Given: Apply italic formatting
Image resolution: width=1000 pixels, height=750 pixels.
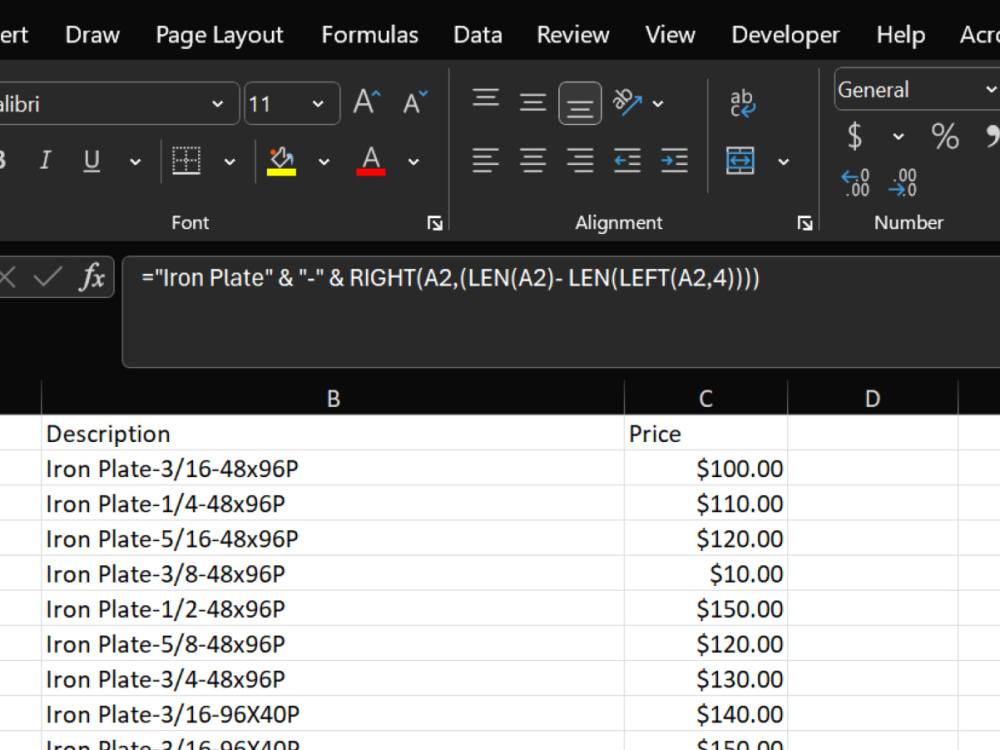Looking at the screenshot, I should [x=45, y=159].
